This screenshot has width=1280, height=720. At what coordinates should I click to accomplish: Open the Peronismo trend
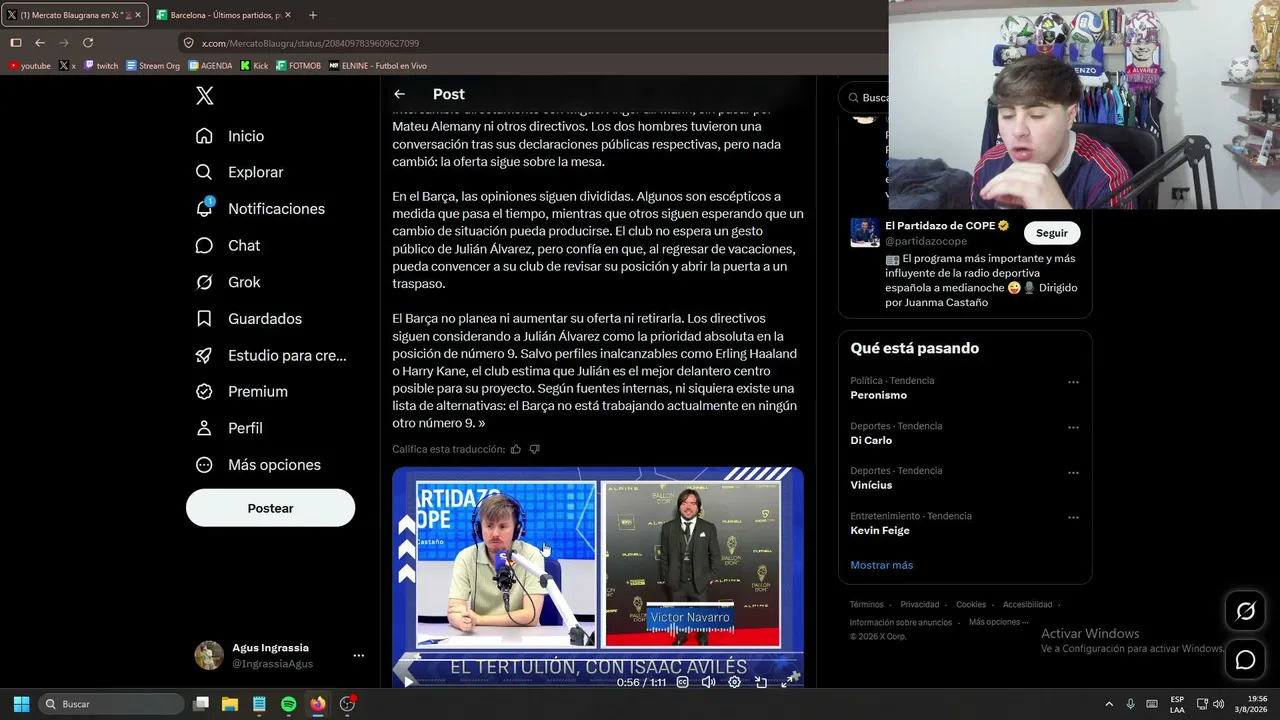pyautogui.click(x=878, y=395)
